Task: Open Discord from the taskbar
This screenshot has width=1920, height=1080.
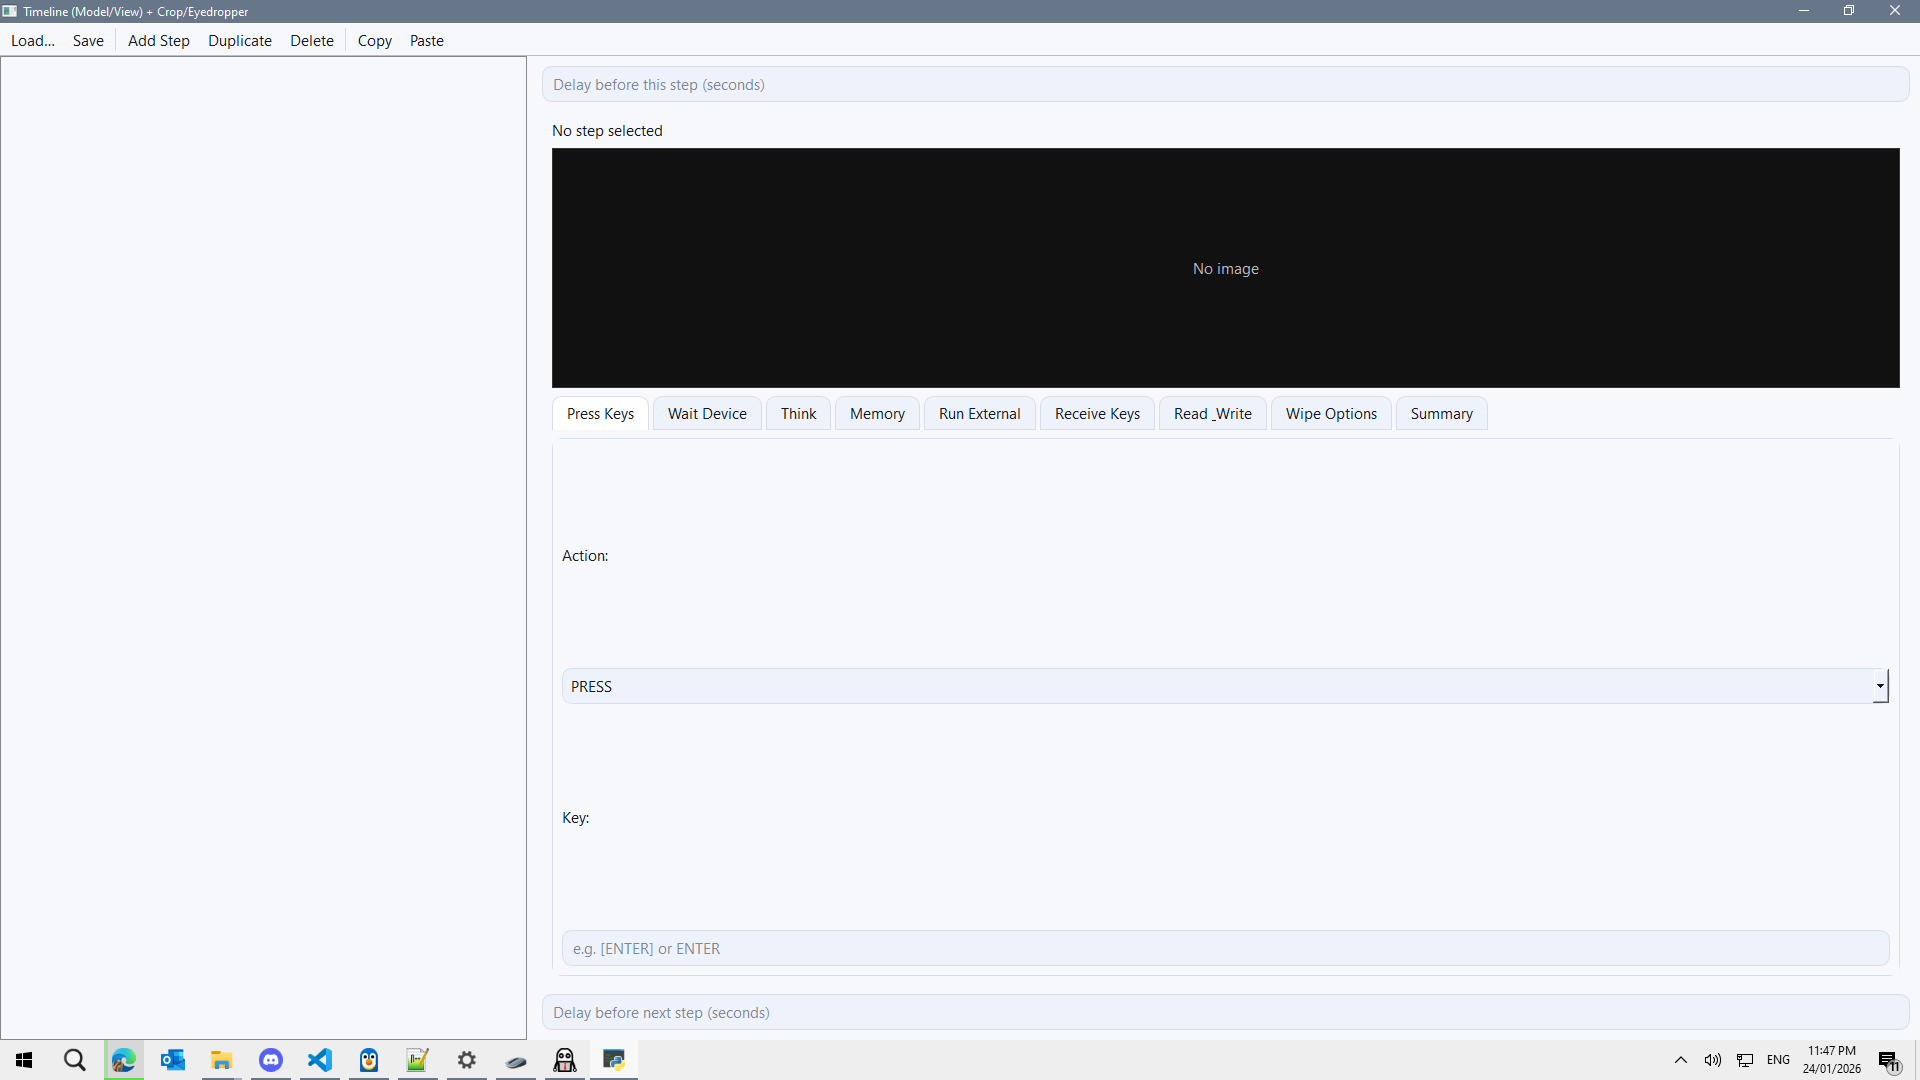Action: coord(270,1060)
